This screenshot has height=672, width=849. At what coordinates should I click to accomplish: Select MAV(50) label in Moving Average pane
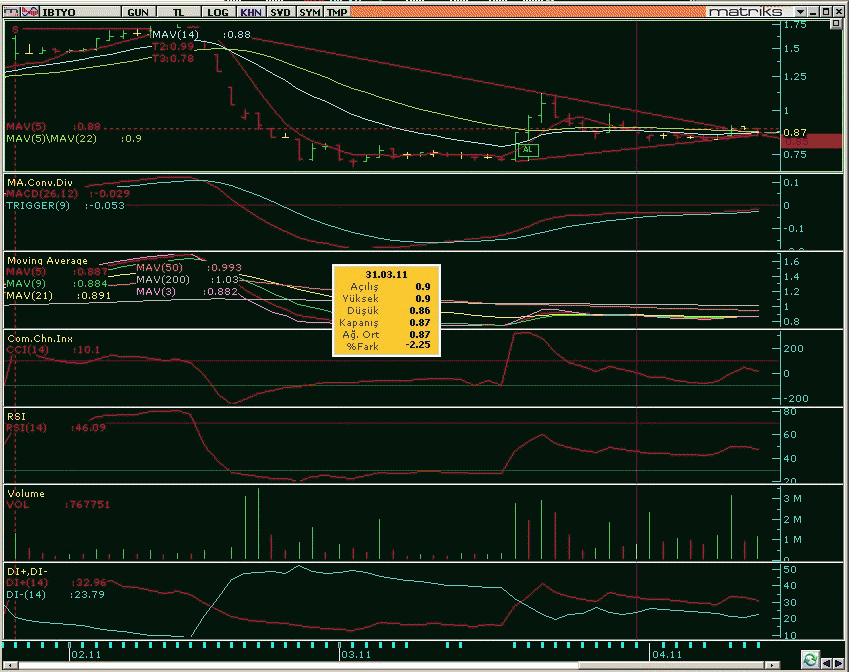(160, 268)
